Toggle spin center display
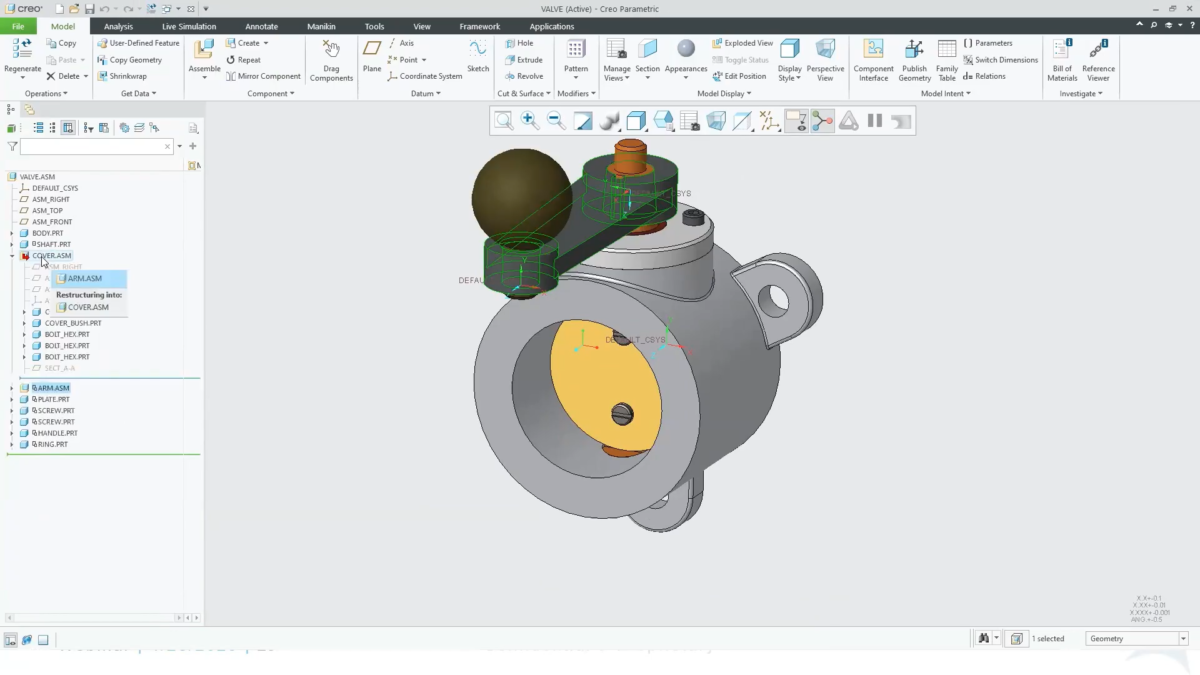The height and width of the screenshot is (675, 1200). tap(822, 121)
